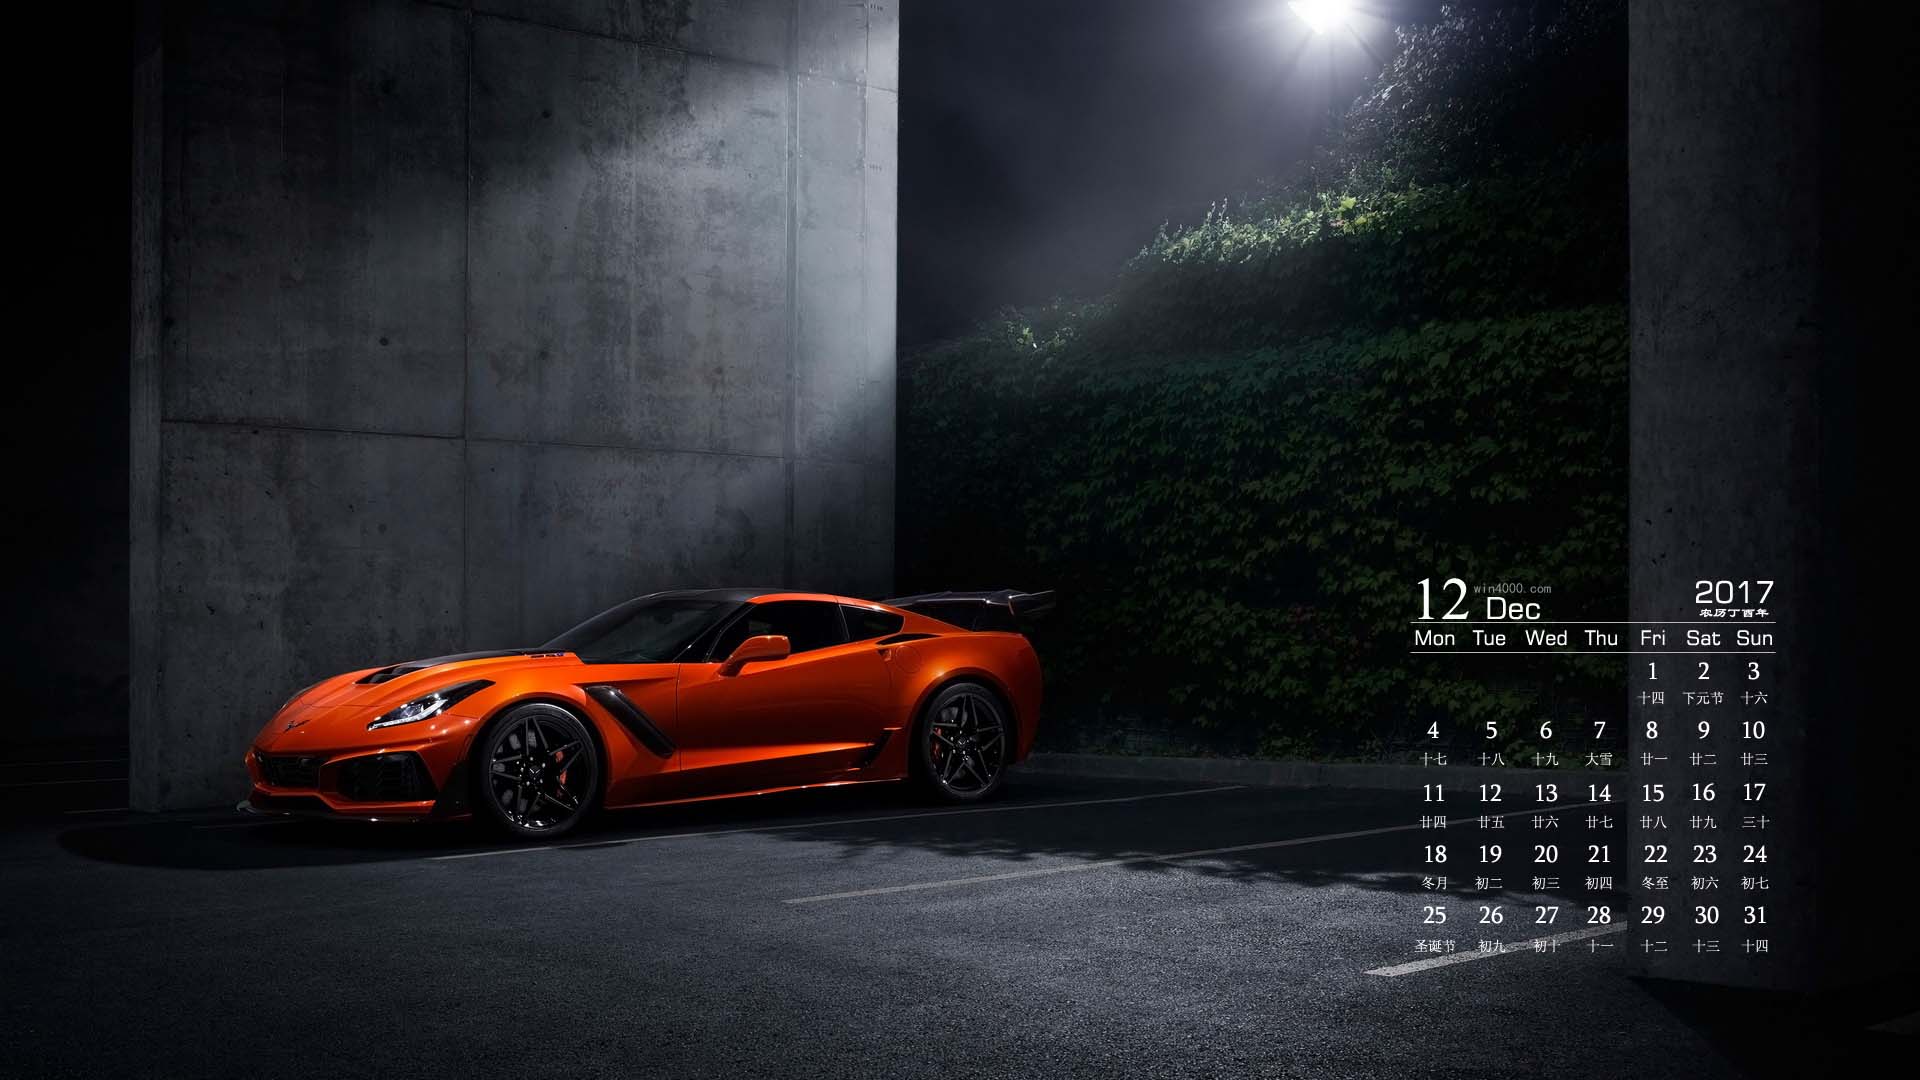The height and width of the screenshot is (1080, 1920).
Task: Pick date 4 on the calendar
Action: tap(1433, 731)
